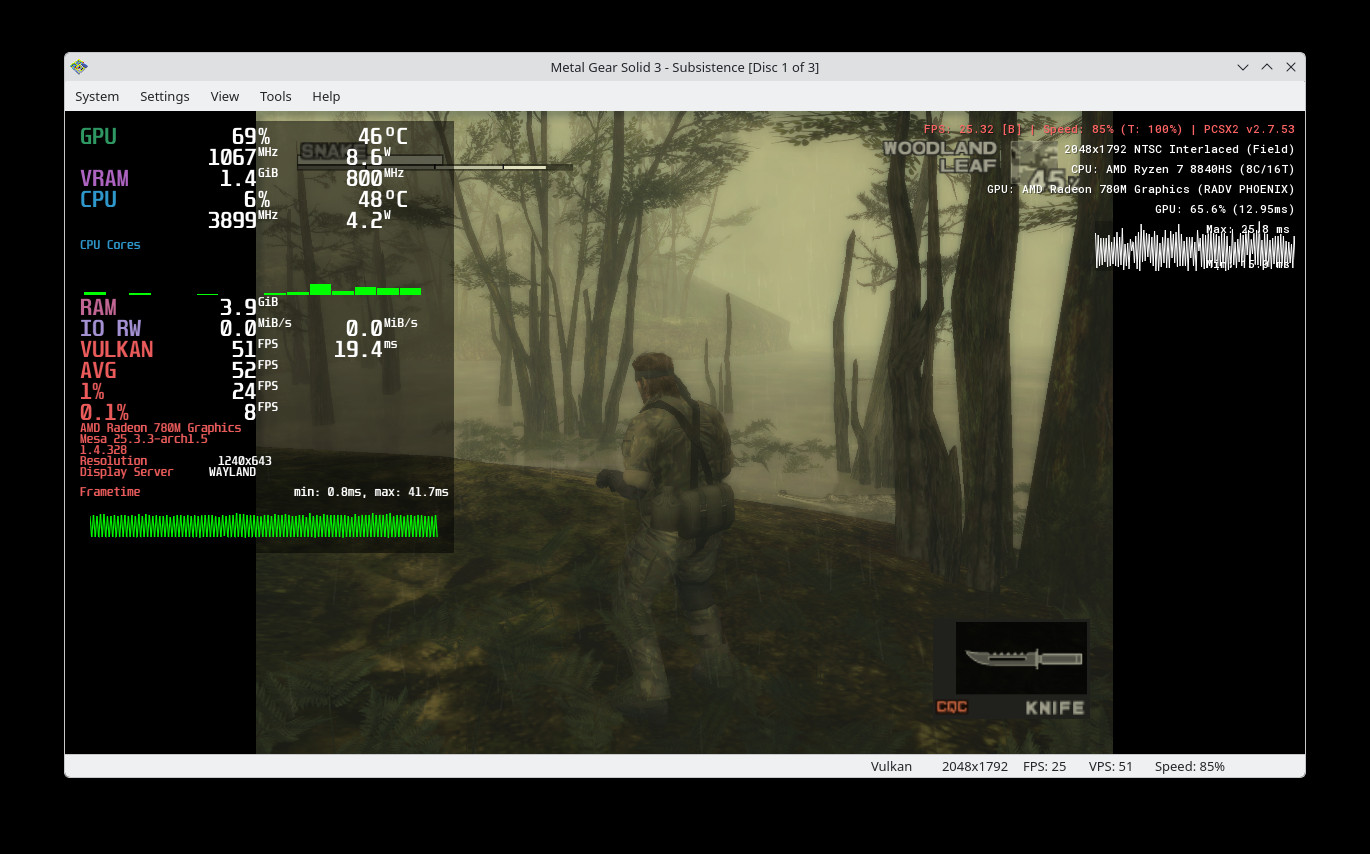
Task: Click the PCSX2 app icon in title bar
Action: click(79, 67)
